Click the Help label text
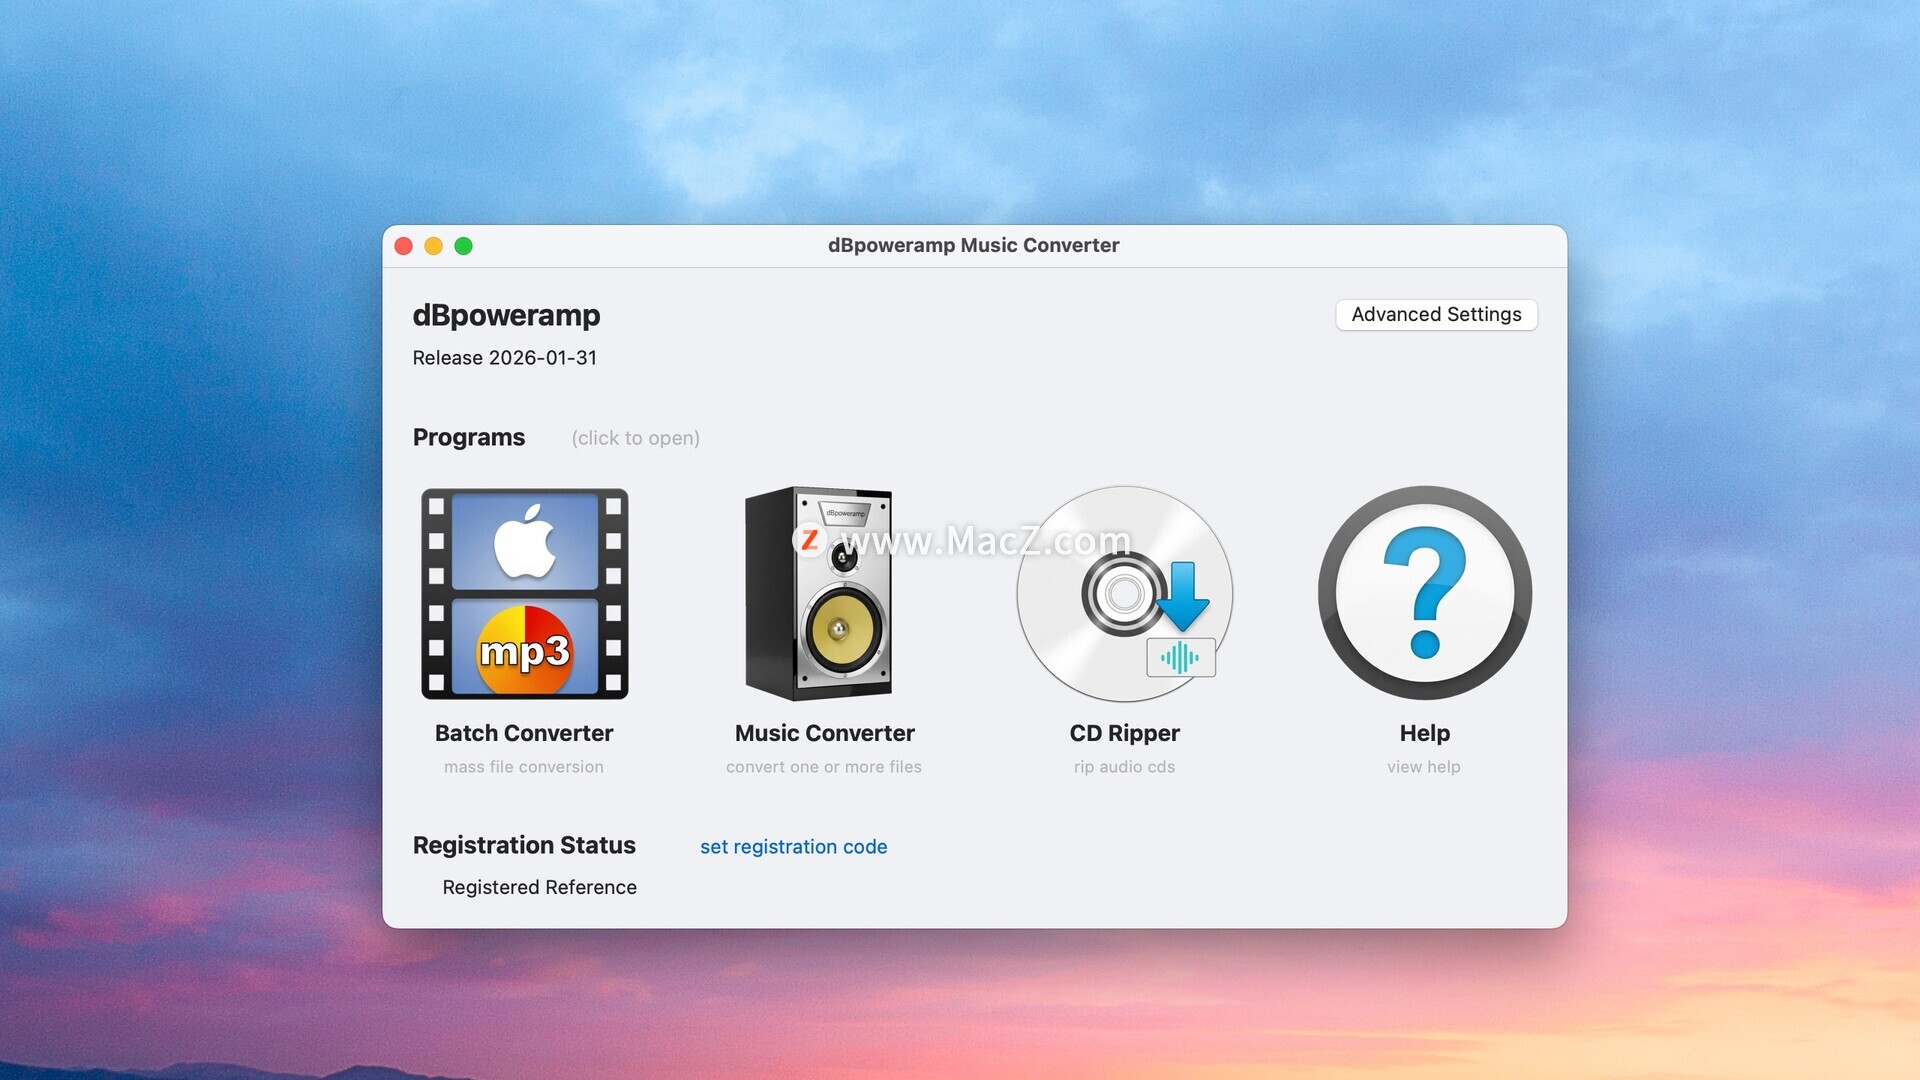 (1424, 733)
